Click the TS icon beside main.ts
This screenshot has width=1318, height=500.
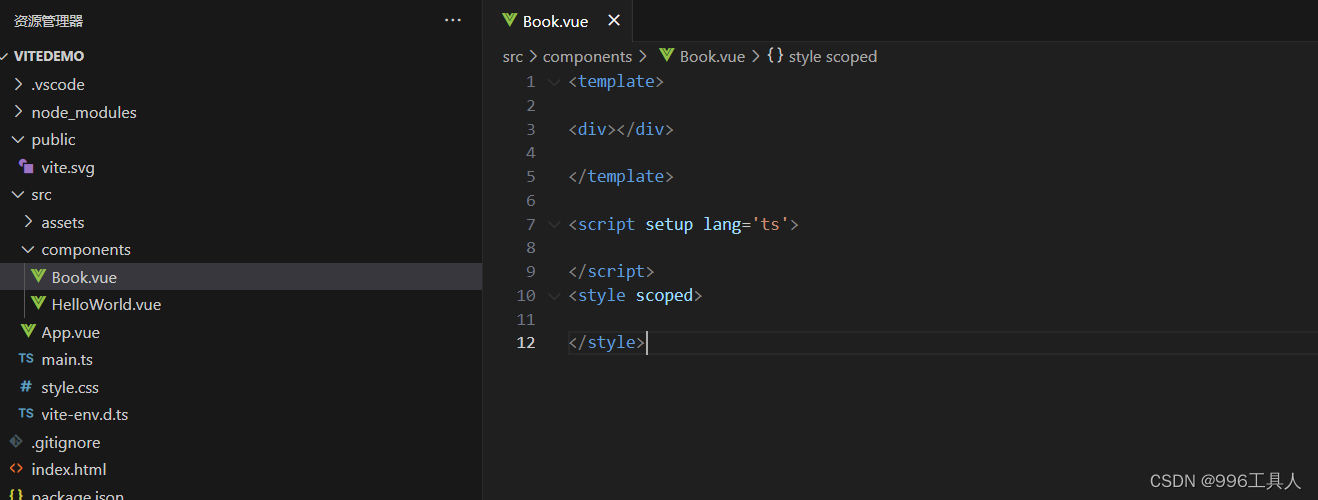pyautogui.click(x=26, y=359)
